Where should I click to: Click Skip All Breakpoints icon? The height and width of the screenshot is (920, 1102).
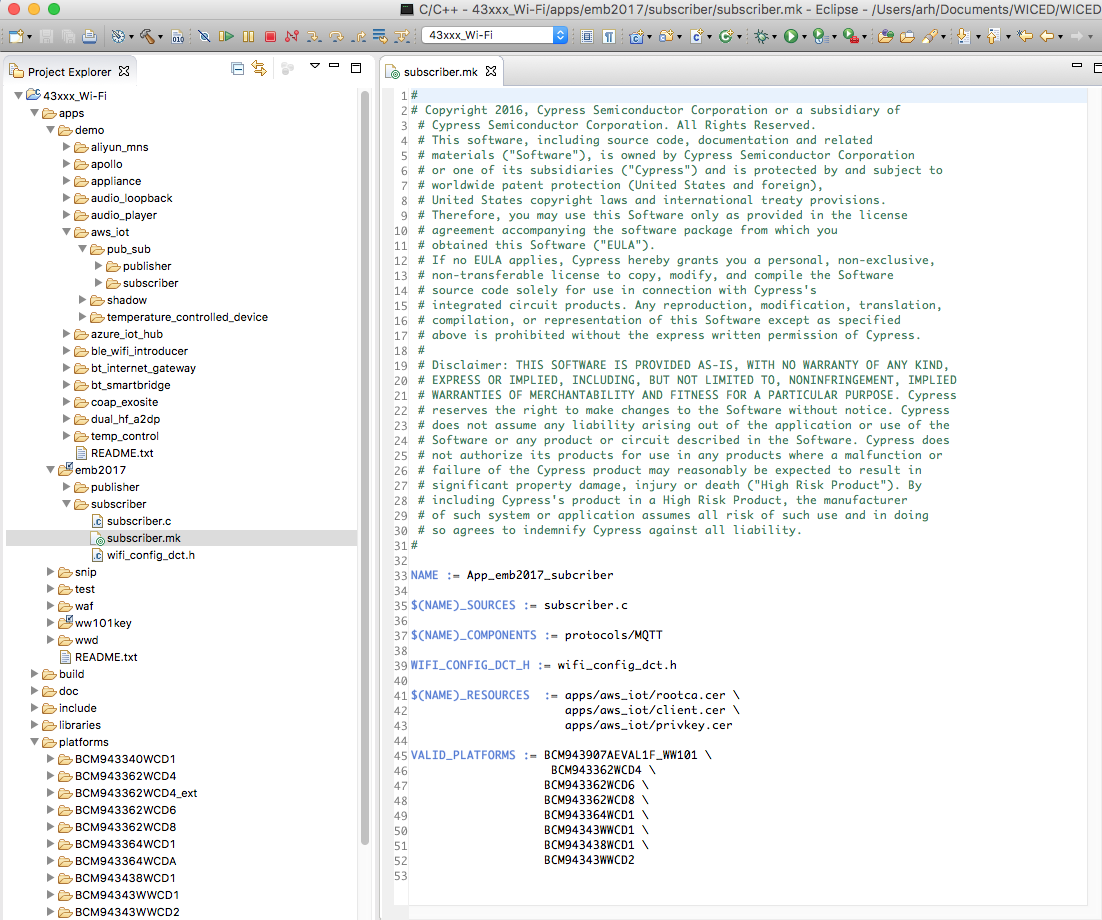point(205,36)
